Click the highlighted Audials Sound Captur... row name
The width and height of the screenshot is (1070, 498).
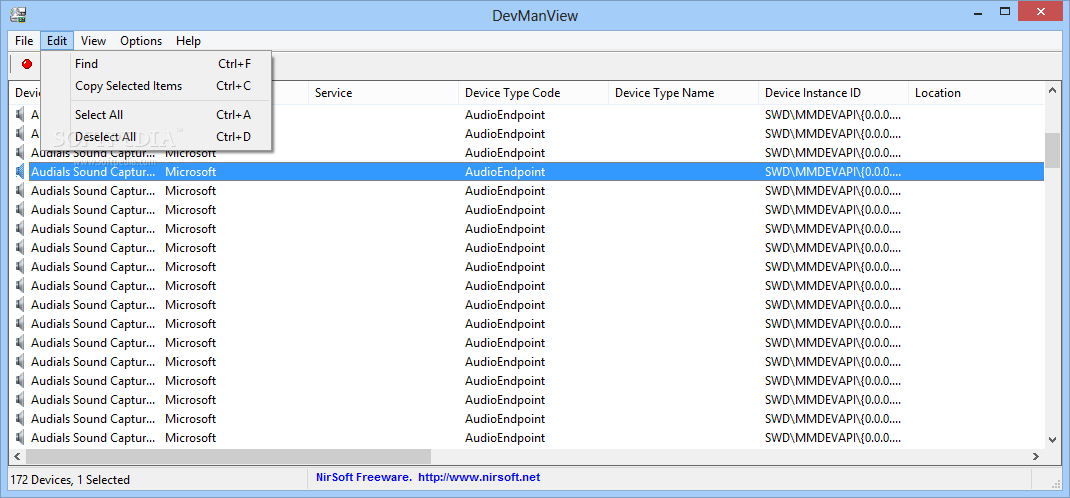[x=93, y=172]
